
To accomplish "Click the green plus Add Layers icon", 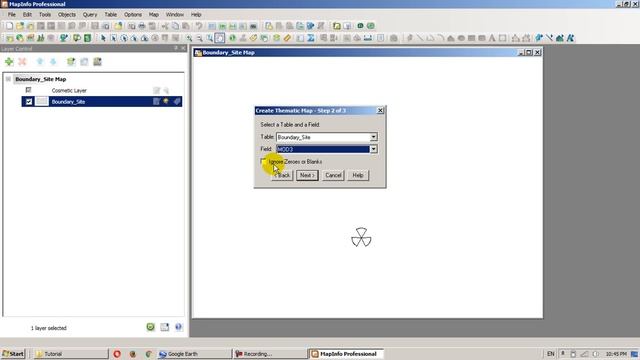I will point(9,62).
